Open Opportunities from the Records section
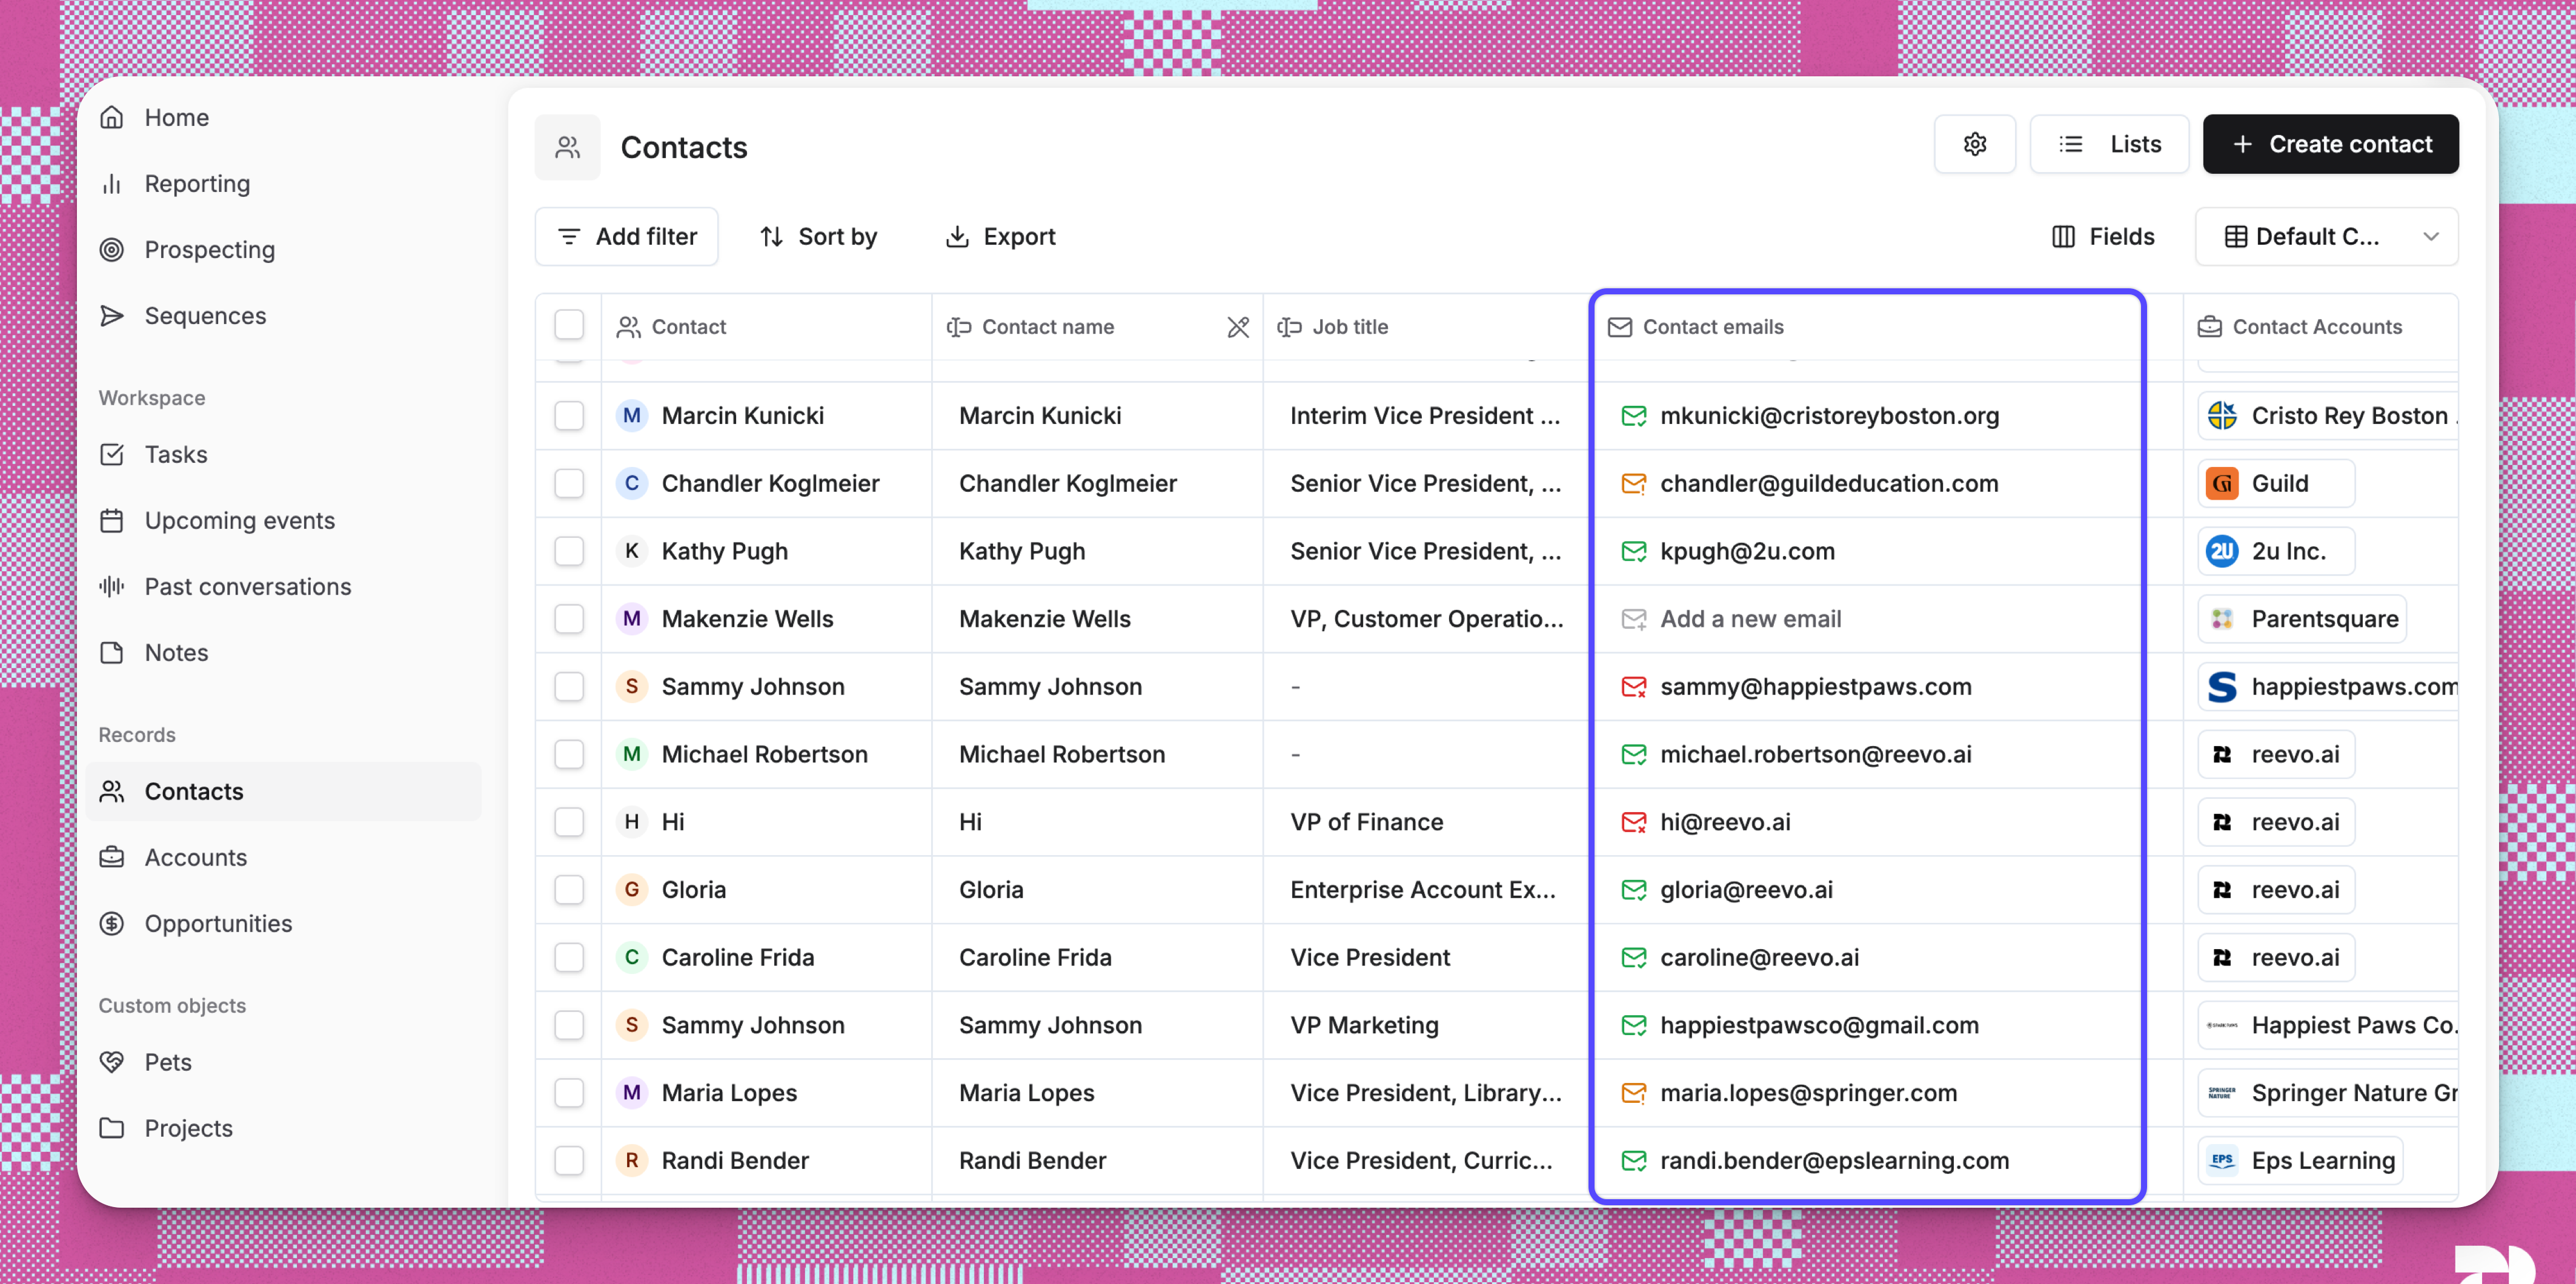The image size is (2576, 1284). (x=218, y=923)
